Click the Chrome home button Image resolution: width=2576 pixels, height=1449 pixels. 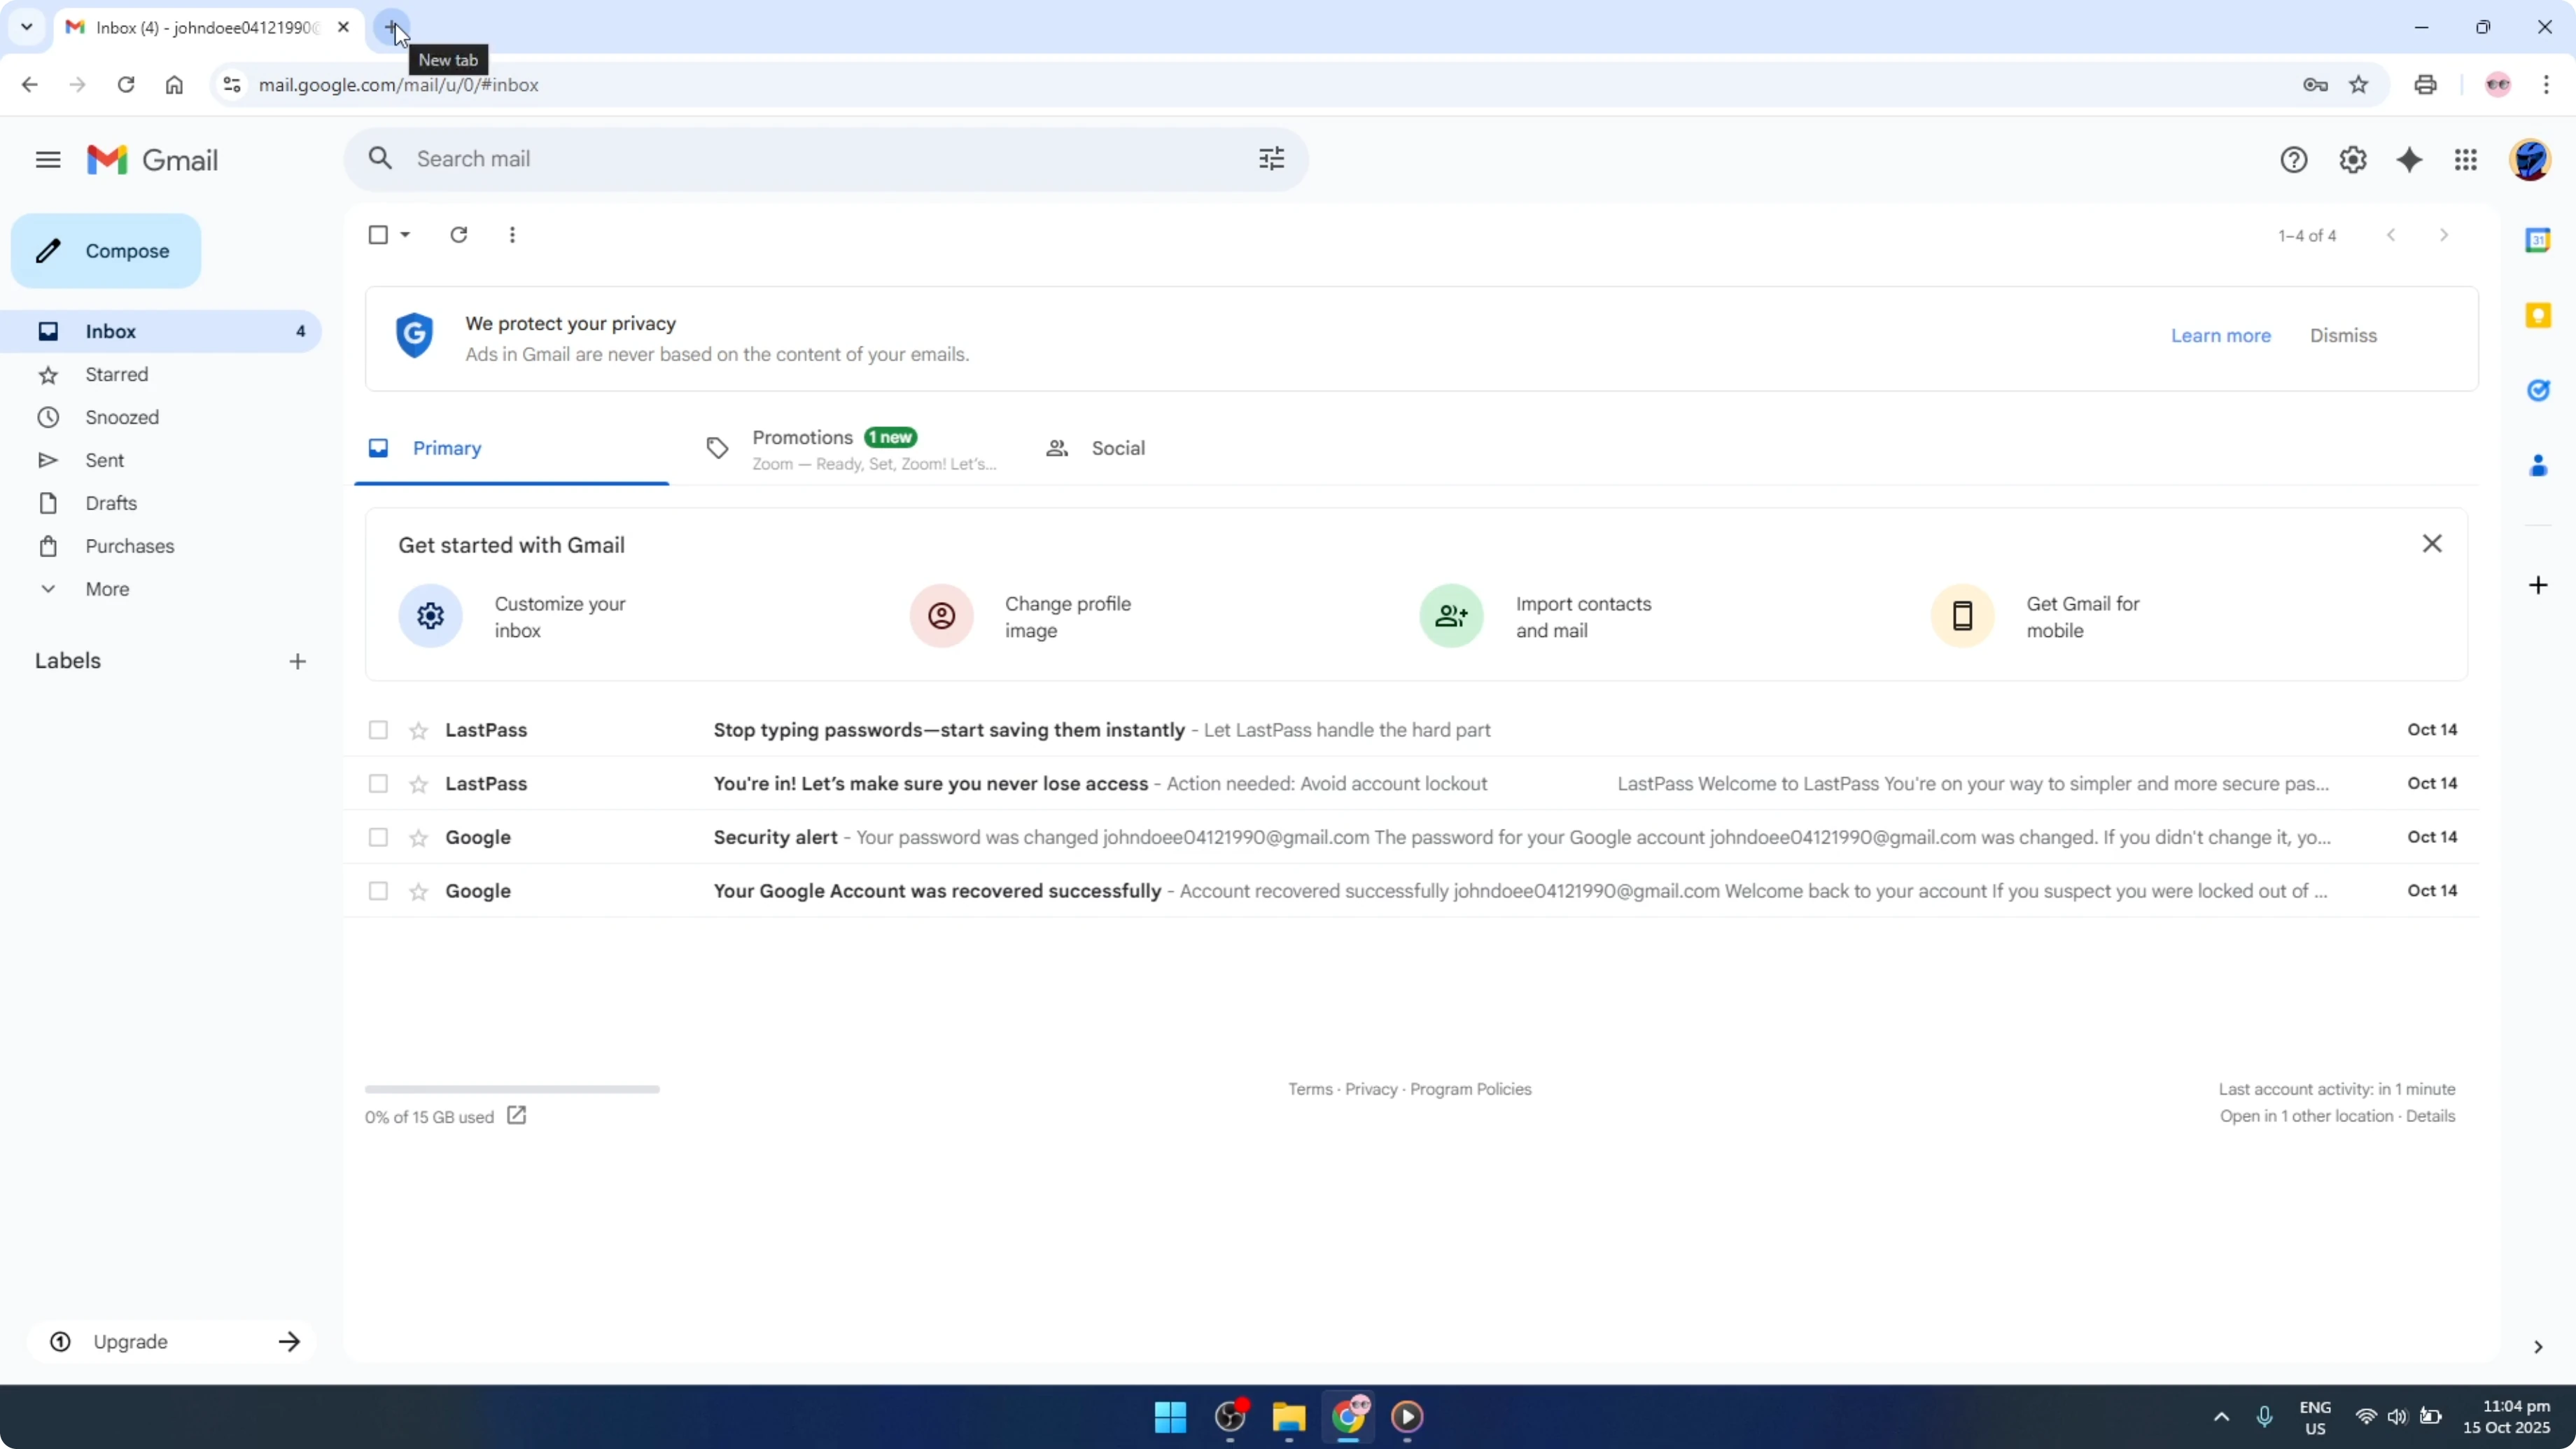[x=174, y=85]
